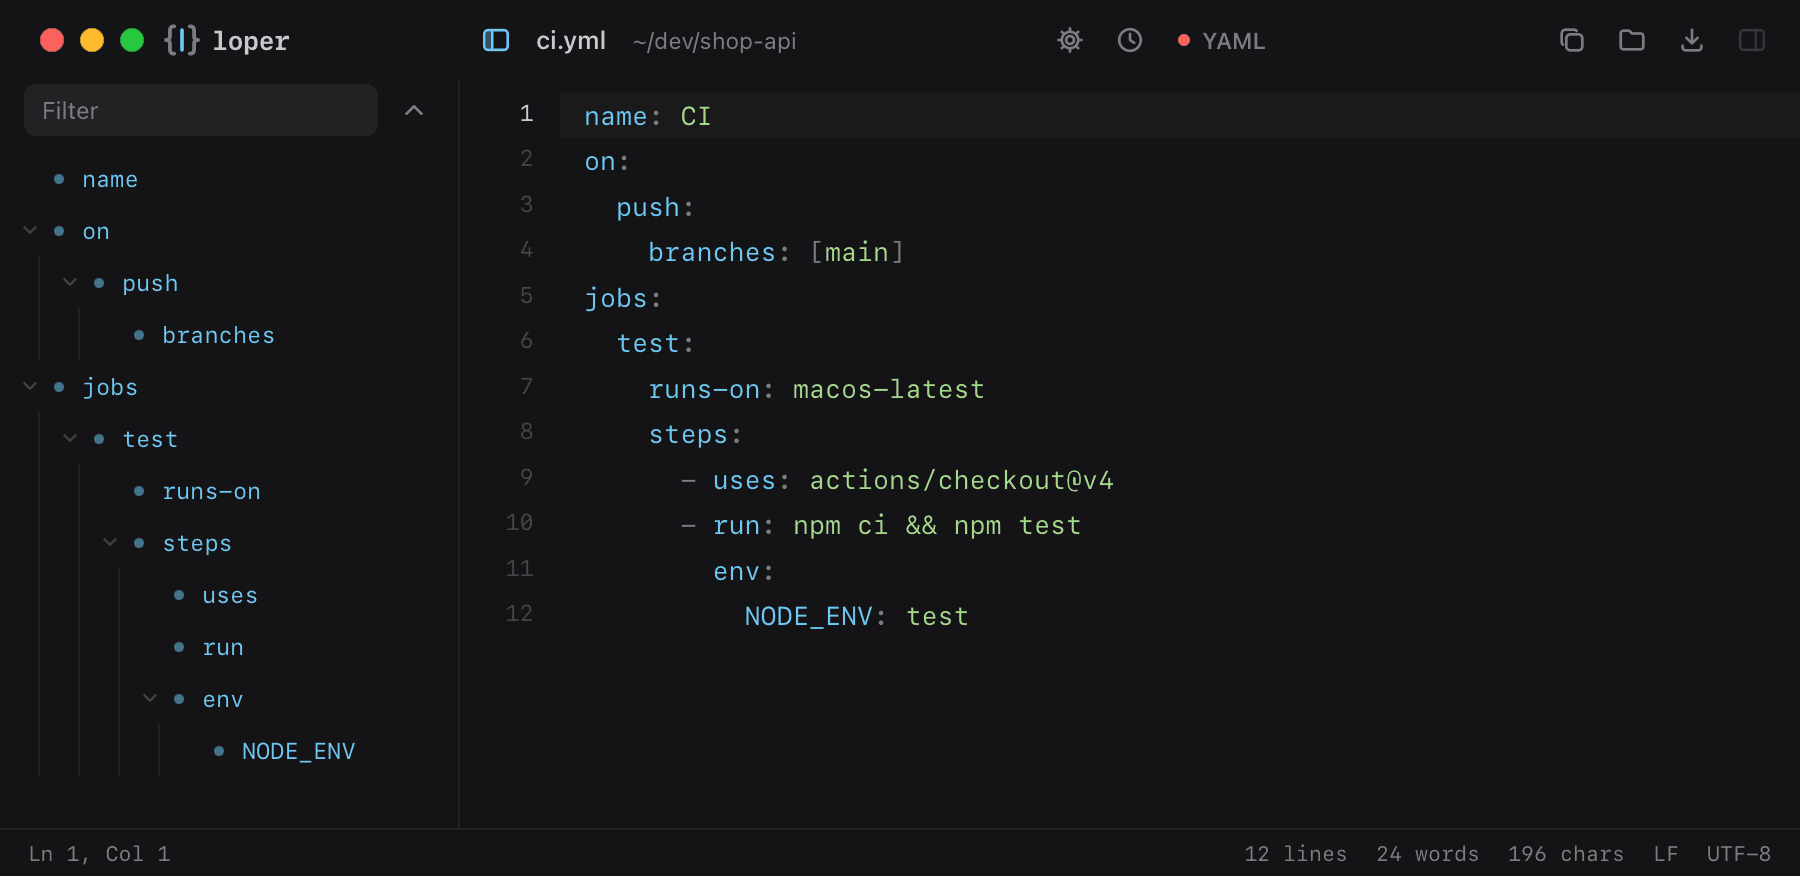Select 'steps' in the outline tree

pos(197,544)
